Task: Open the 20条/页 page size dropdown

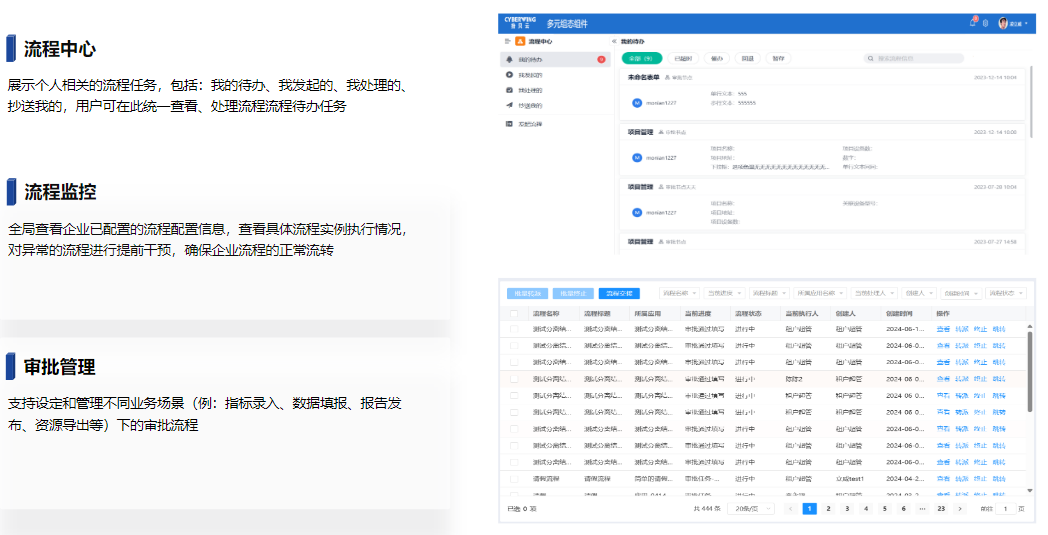Action: point(747,509)
